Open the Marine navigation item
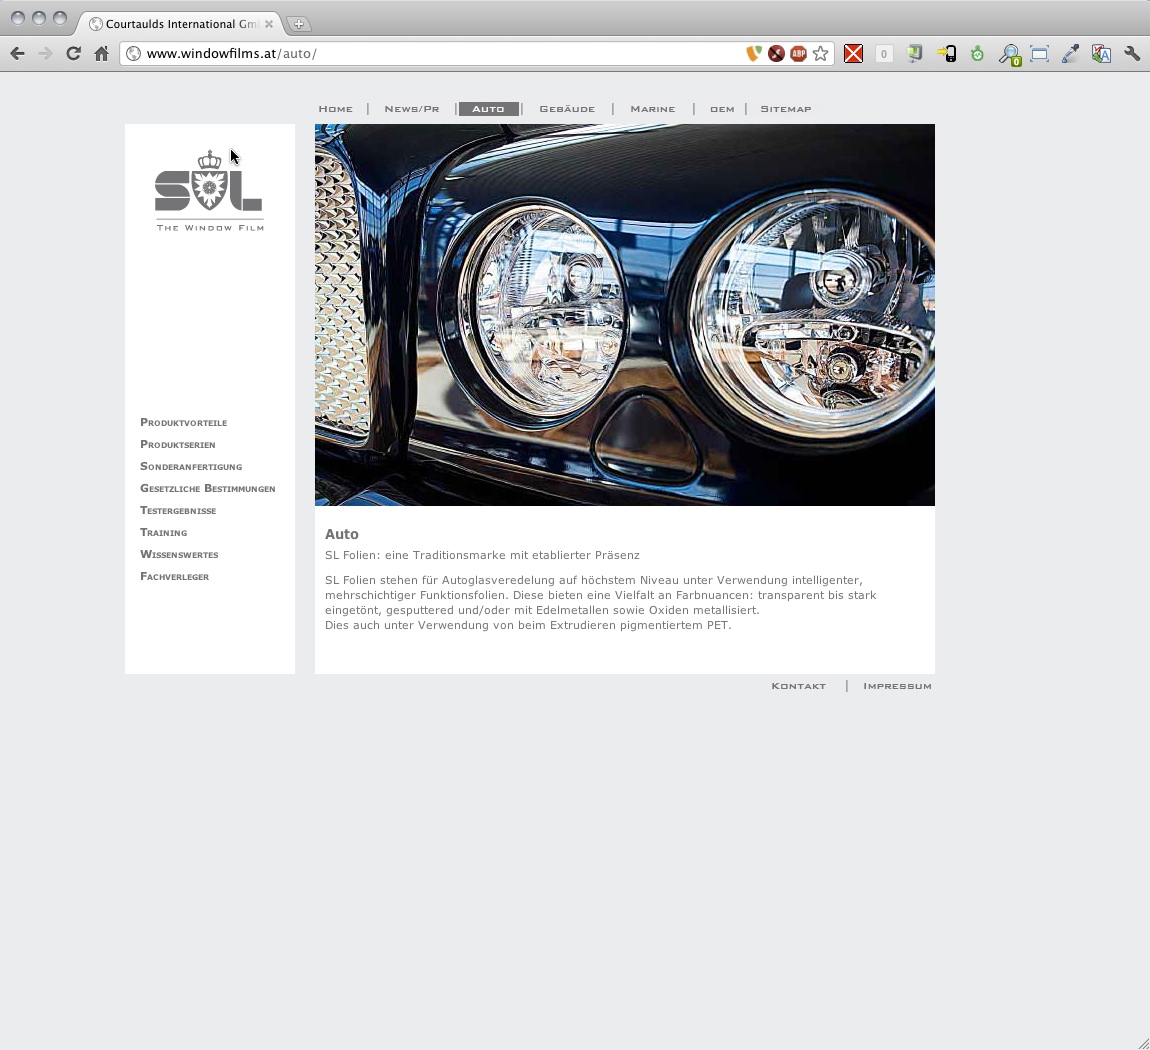This screenshot has height=1050, width=1150. tap(653, 109)
